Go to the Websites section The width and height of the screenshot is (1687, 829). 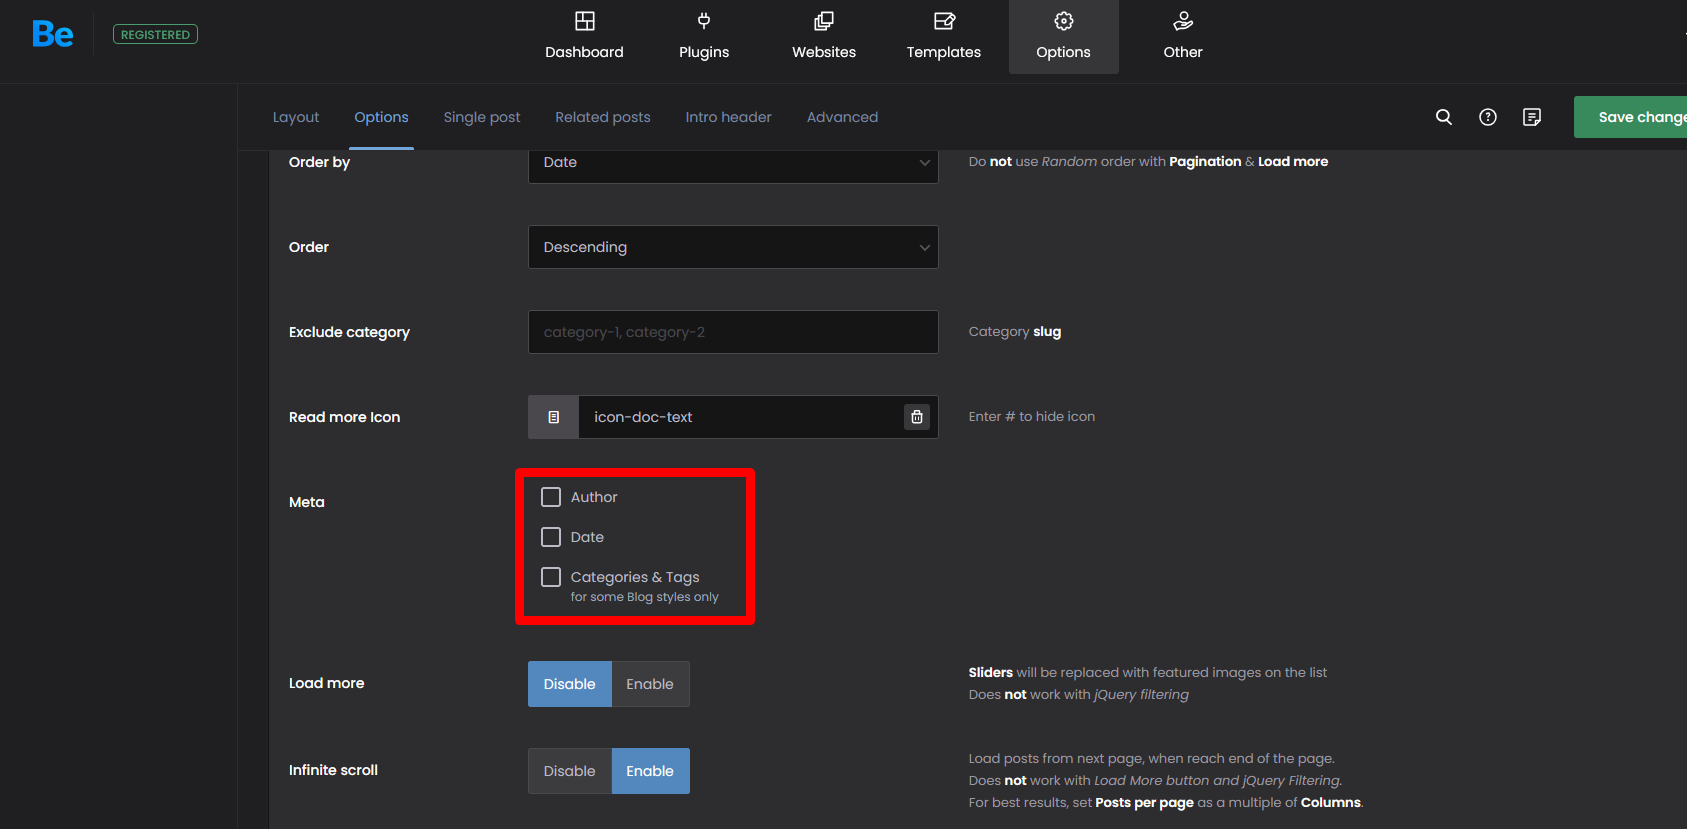click(824, 36)
